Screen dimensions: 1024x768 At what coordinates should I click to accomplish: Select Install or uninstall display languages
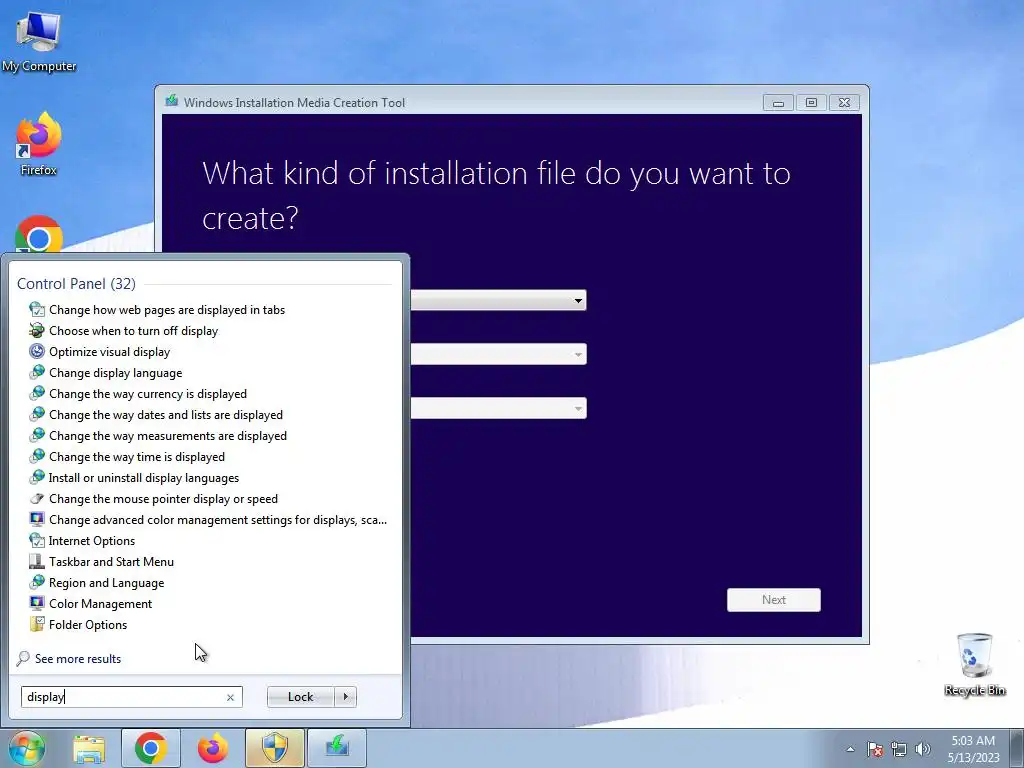point(144,477)
